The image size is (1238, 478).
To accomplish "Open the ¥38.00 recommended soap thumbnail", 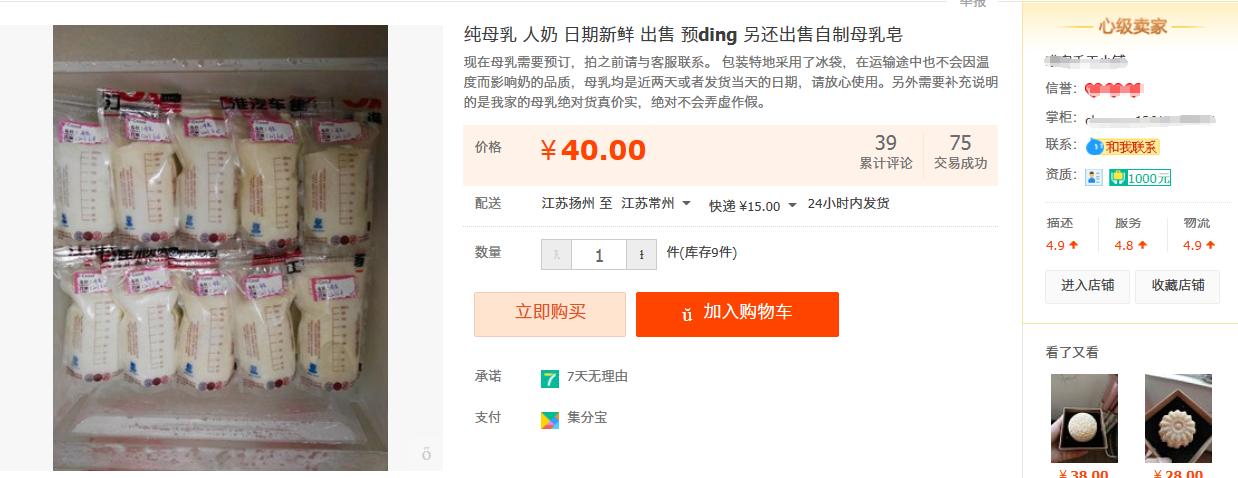I will pos(1084,418).
